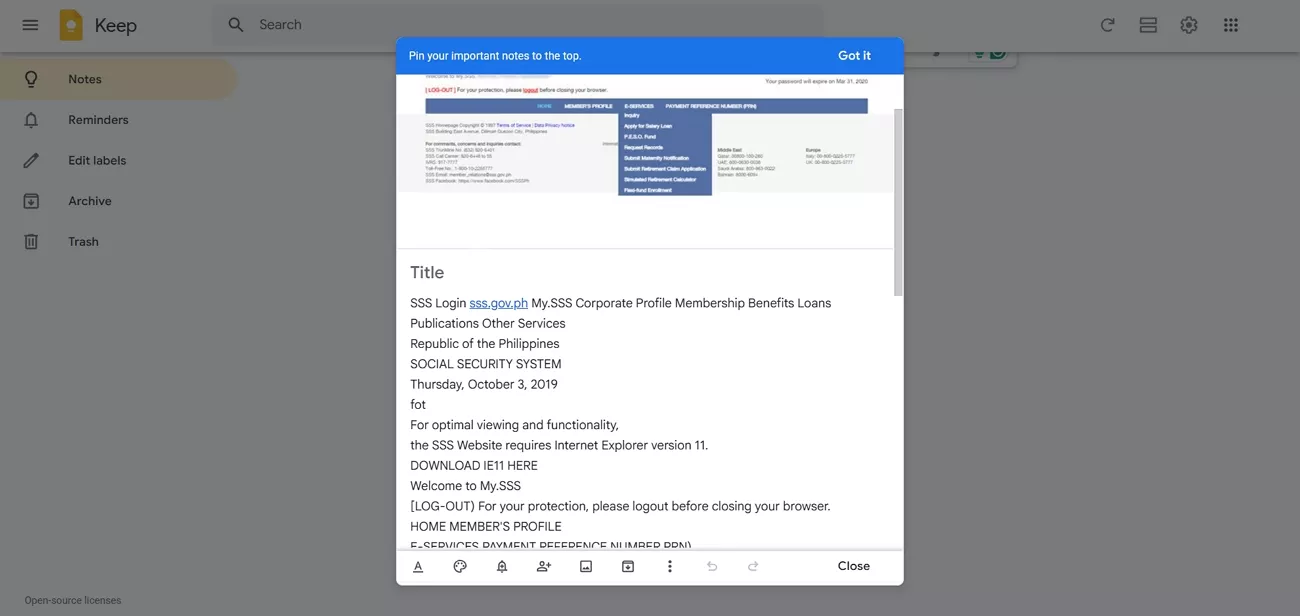
Task: Switch to the Reminders section
Action: 98,119
